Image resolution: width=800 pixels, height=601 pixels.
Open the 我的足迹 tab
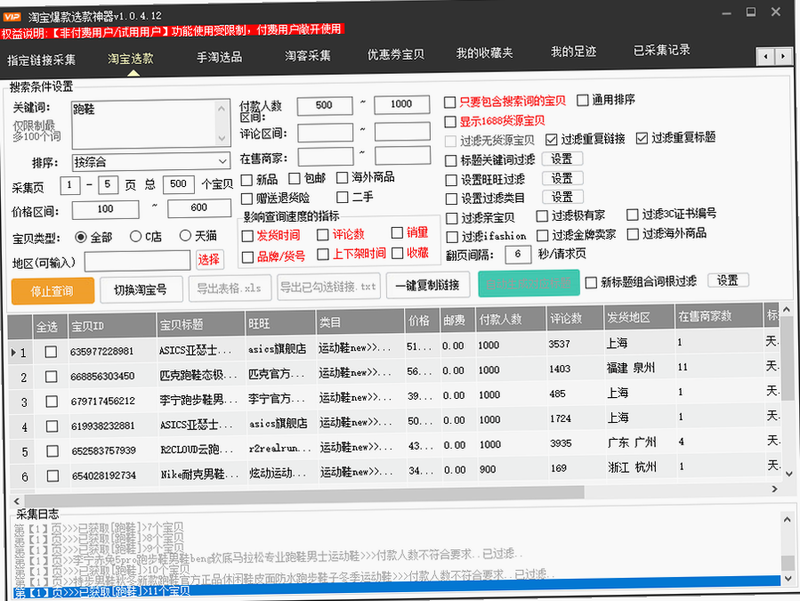tap(573, 51)
